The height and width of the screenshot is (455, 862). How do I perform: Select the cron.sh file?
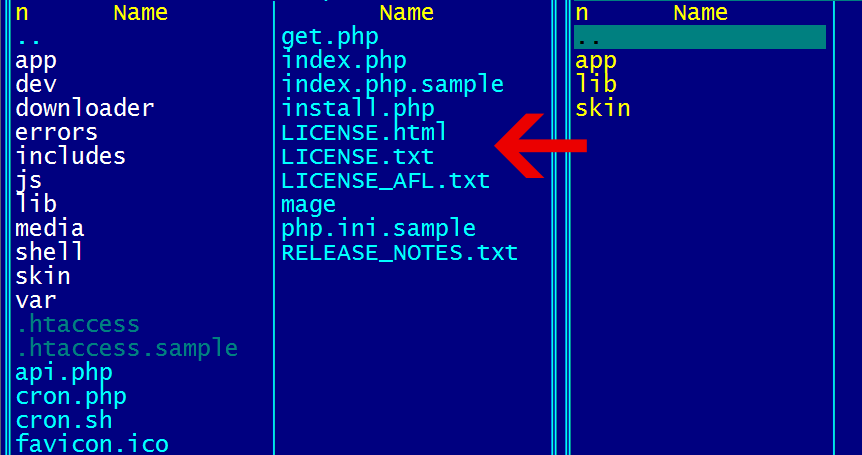point(64,420)
